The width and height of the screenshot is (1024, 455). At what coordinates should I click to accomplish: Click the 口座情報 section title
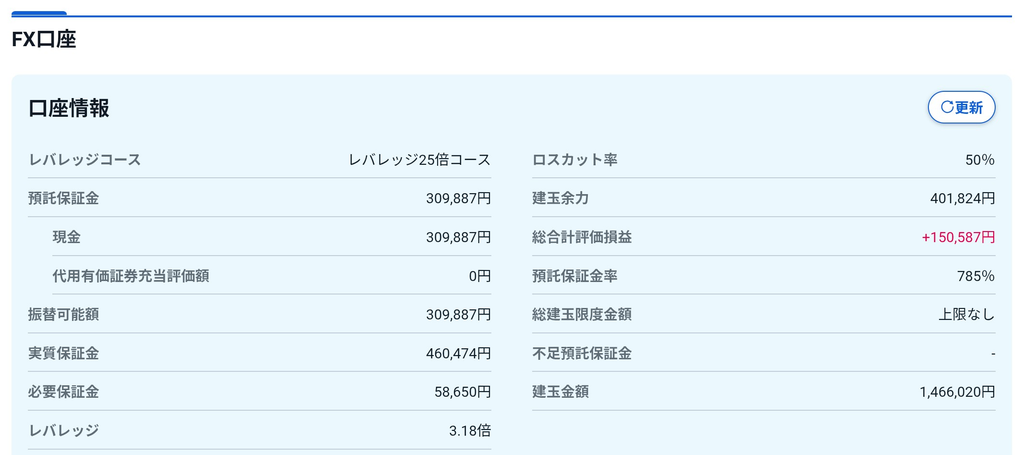click(x=69, y=108)
